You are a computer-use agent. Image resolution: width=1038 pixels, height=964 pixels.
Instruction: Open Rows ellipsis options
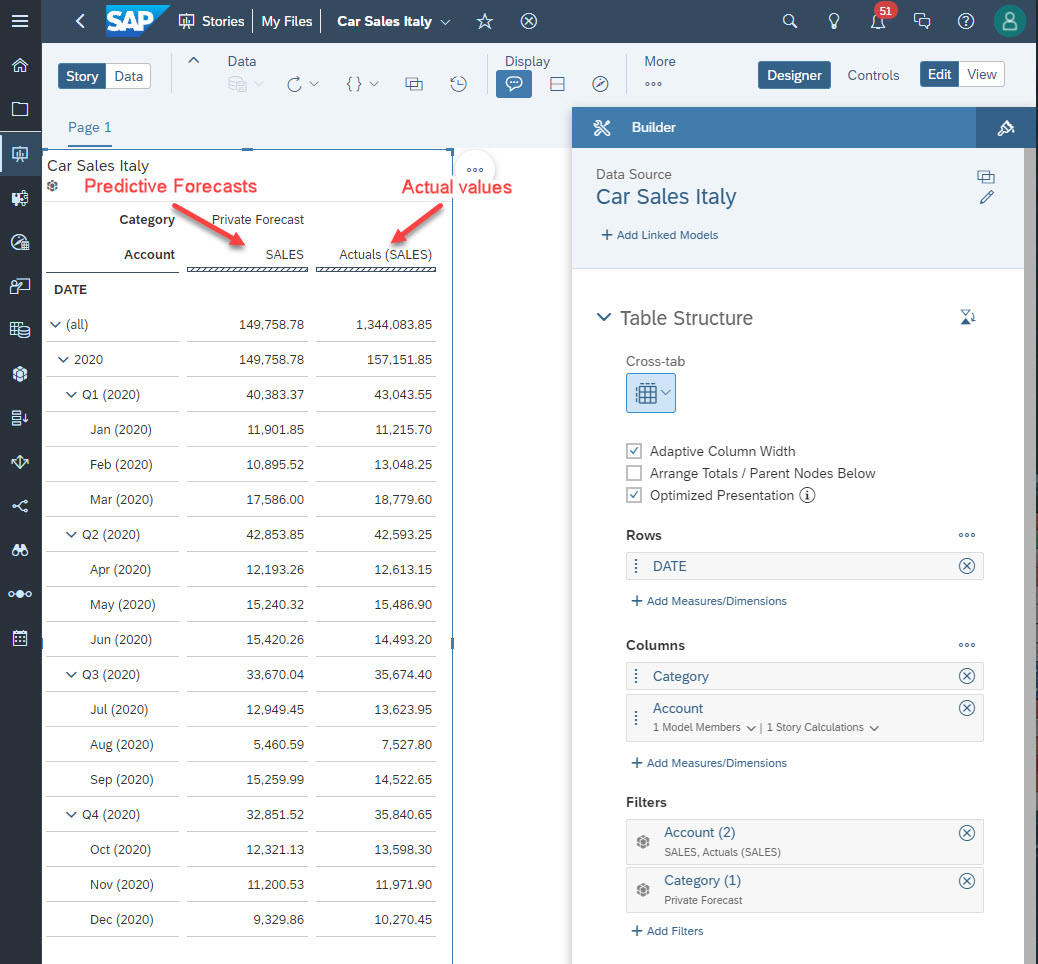pos(967,535)
